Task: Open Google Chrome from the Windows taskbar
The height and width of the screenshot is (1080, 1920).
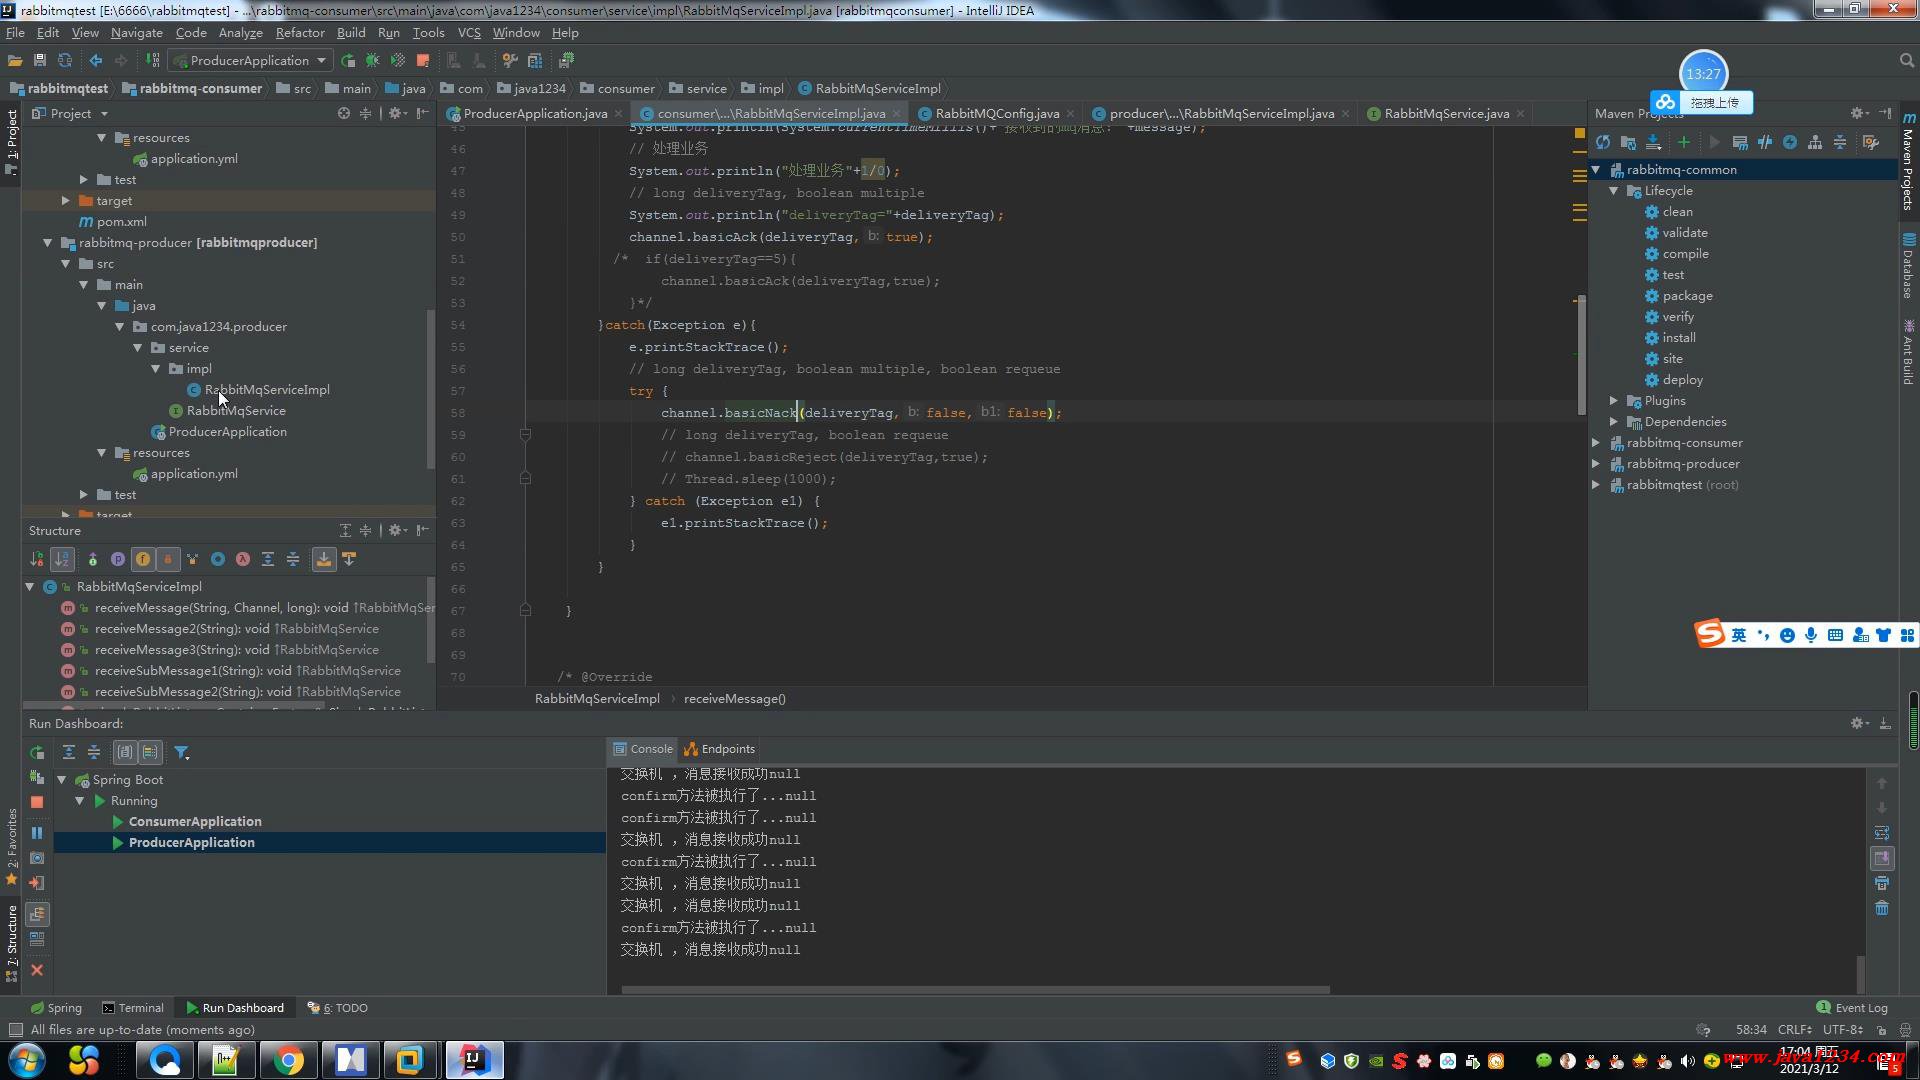Action: 288,1059
